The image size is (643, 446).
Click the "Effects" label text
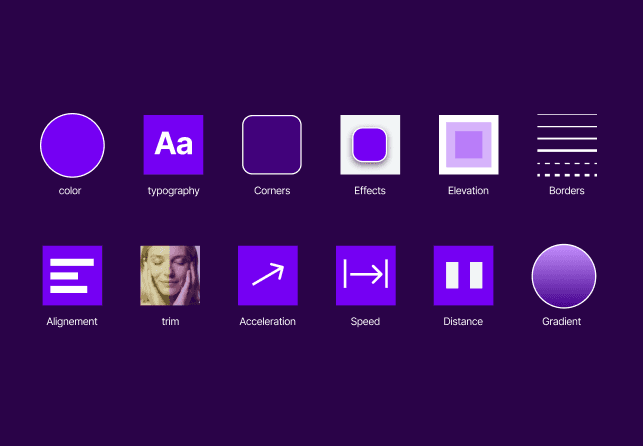tap(370, 191)
